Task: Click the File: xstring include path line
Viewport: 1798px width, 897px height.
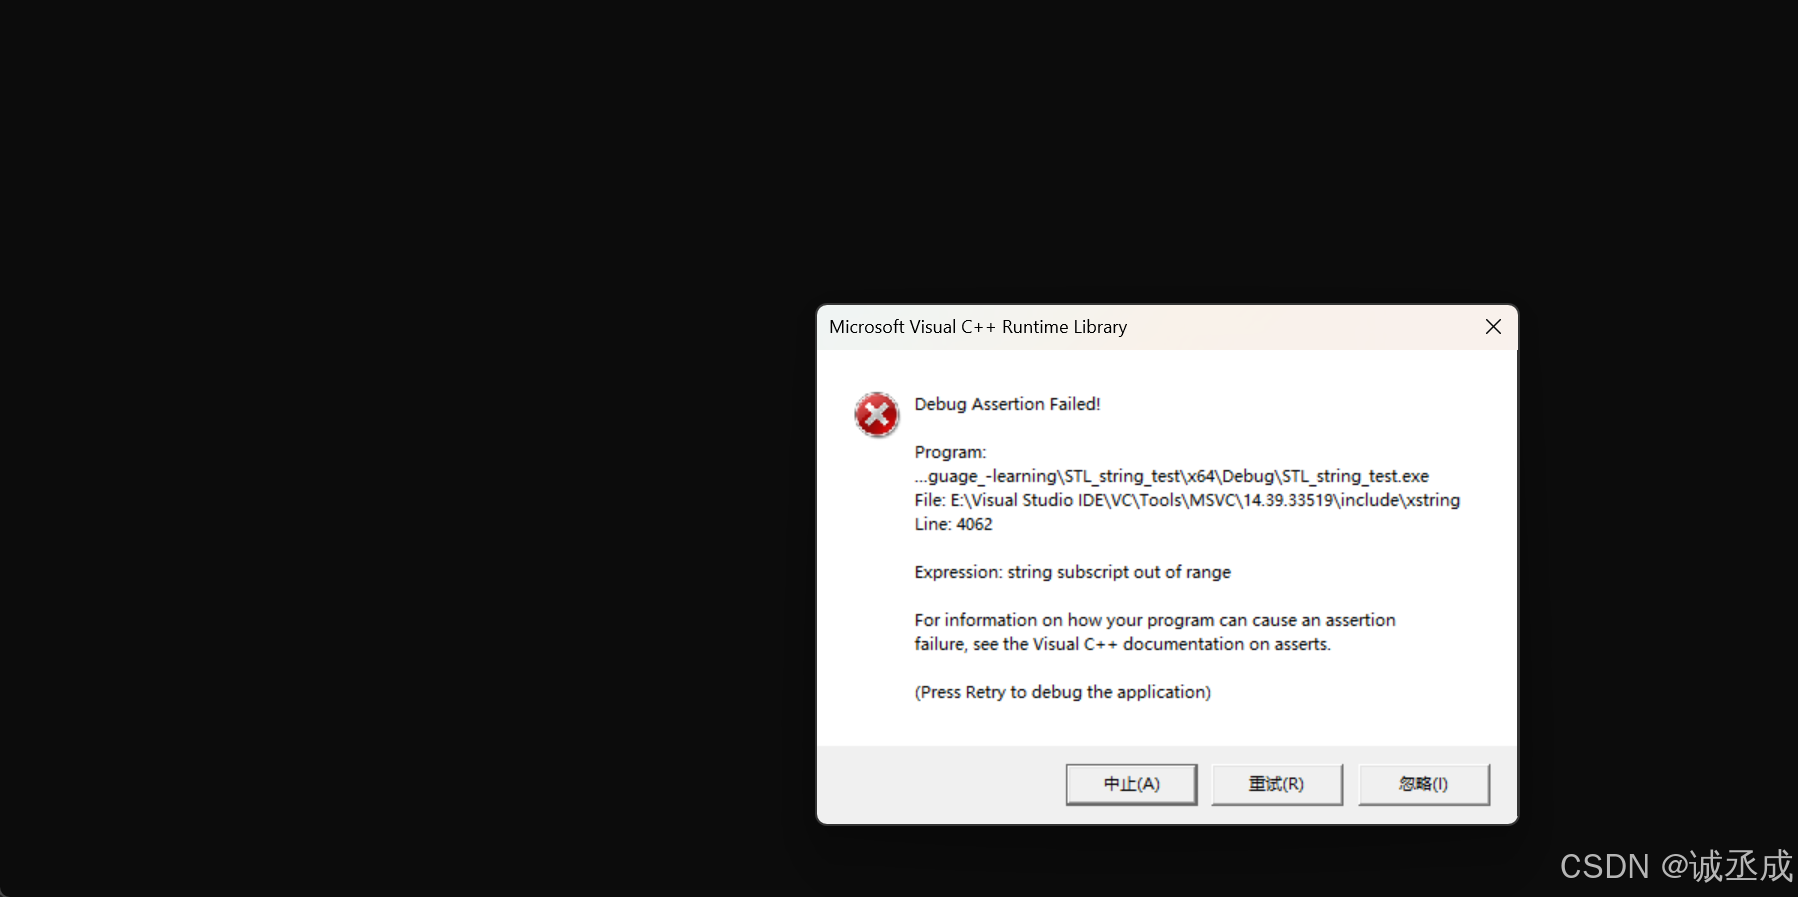Action: (1187, 500)
